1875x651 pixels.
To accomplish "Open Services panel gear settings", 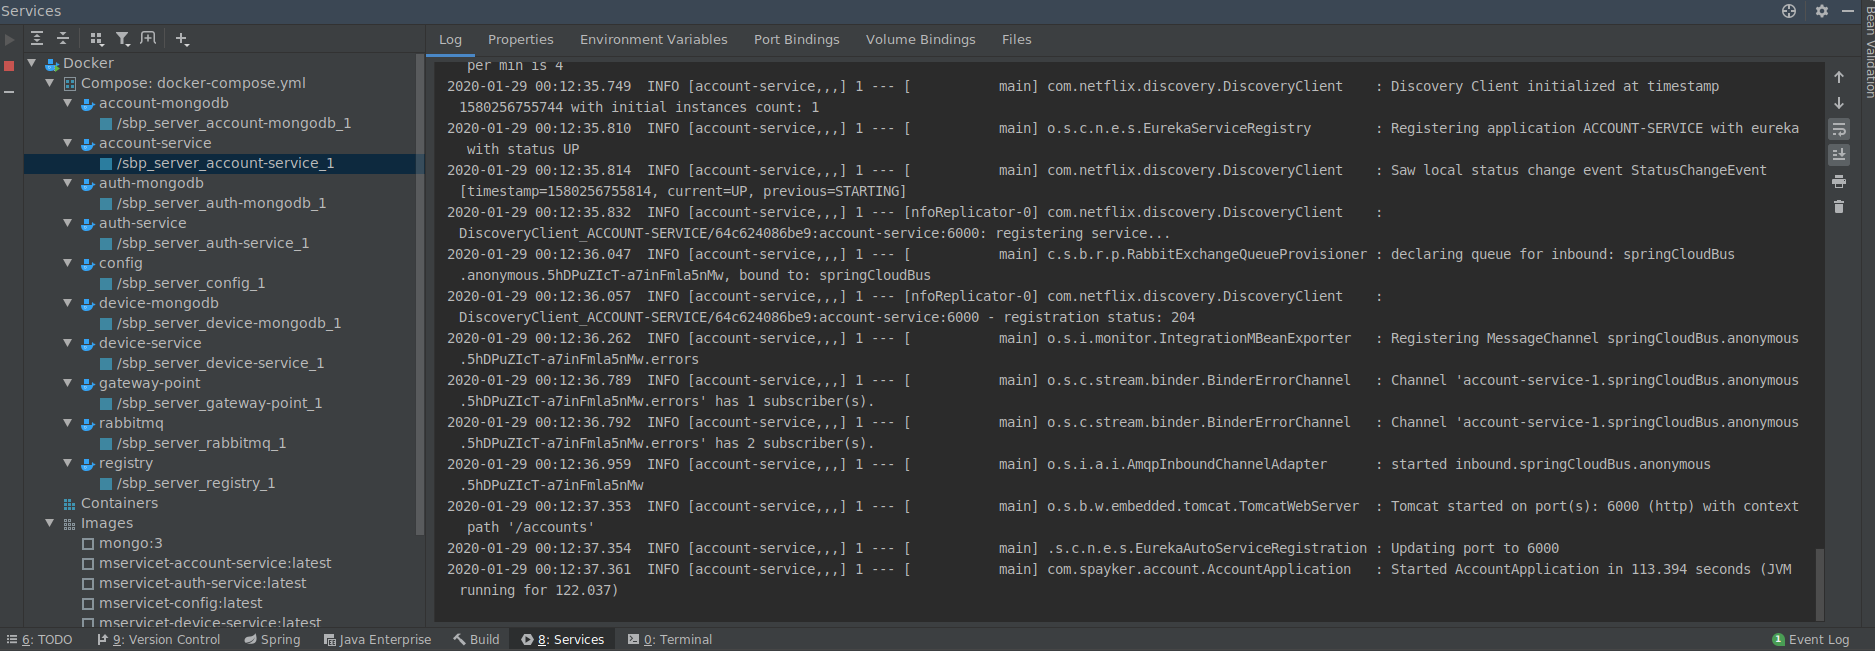I will pos(1822,11).
